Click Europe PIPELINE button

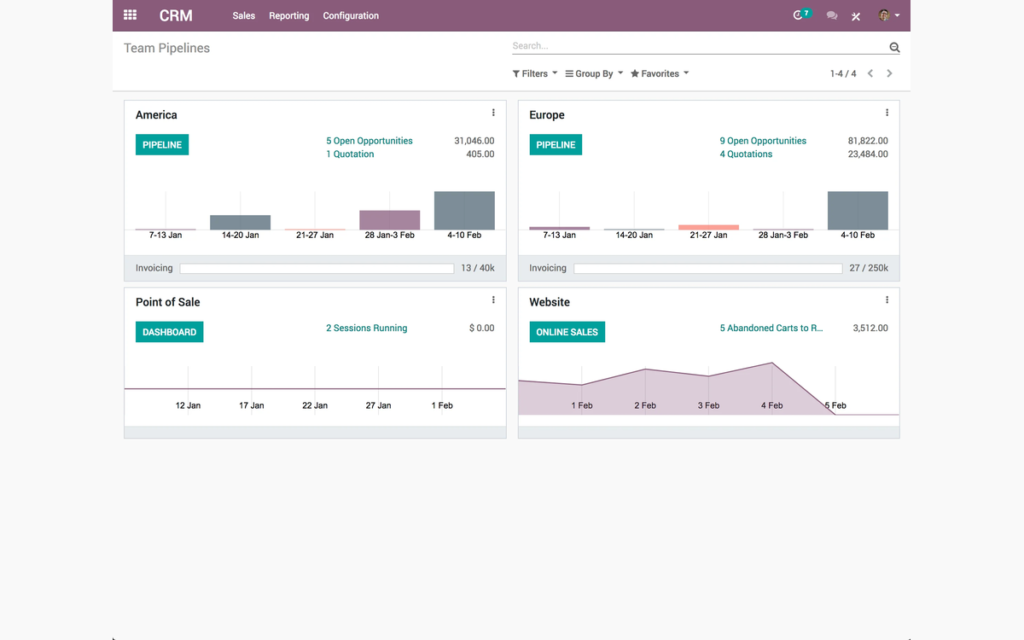[x=555, y=144]
